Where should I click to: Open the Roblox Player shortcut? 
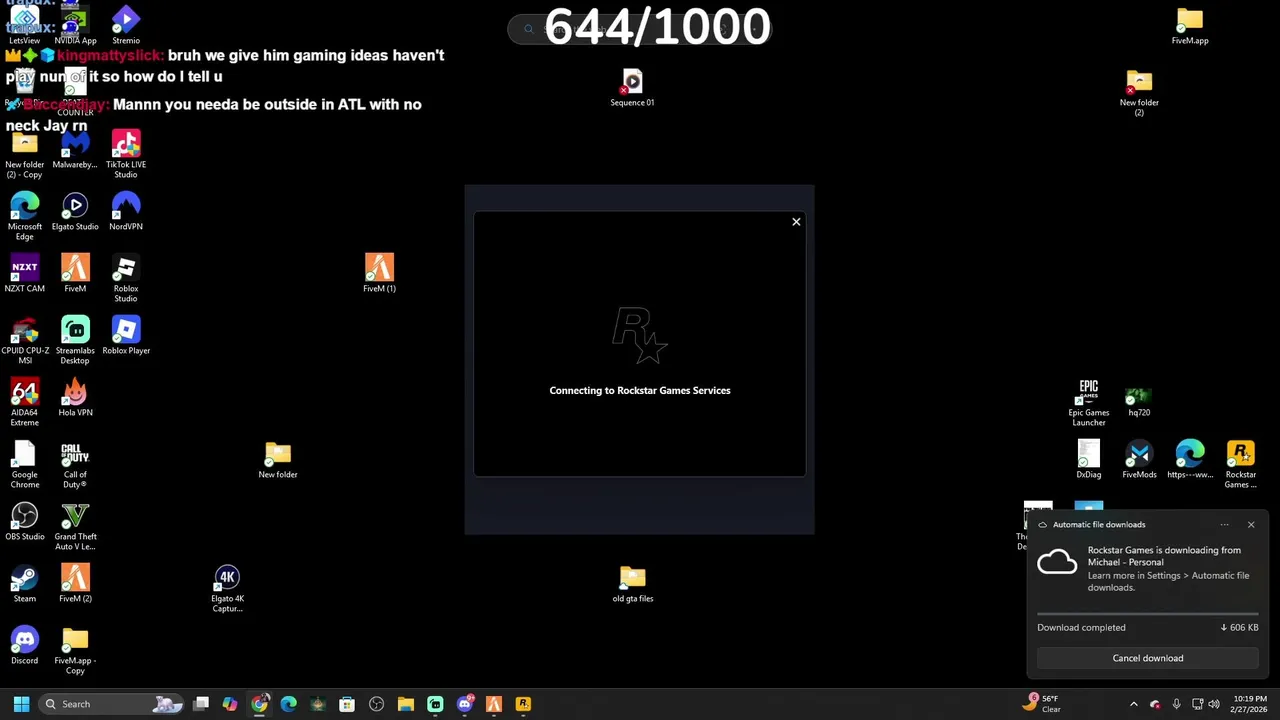(x=126, y=336)
